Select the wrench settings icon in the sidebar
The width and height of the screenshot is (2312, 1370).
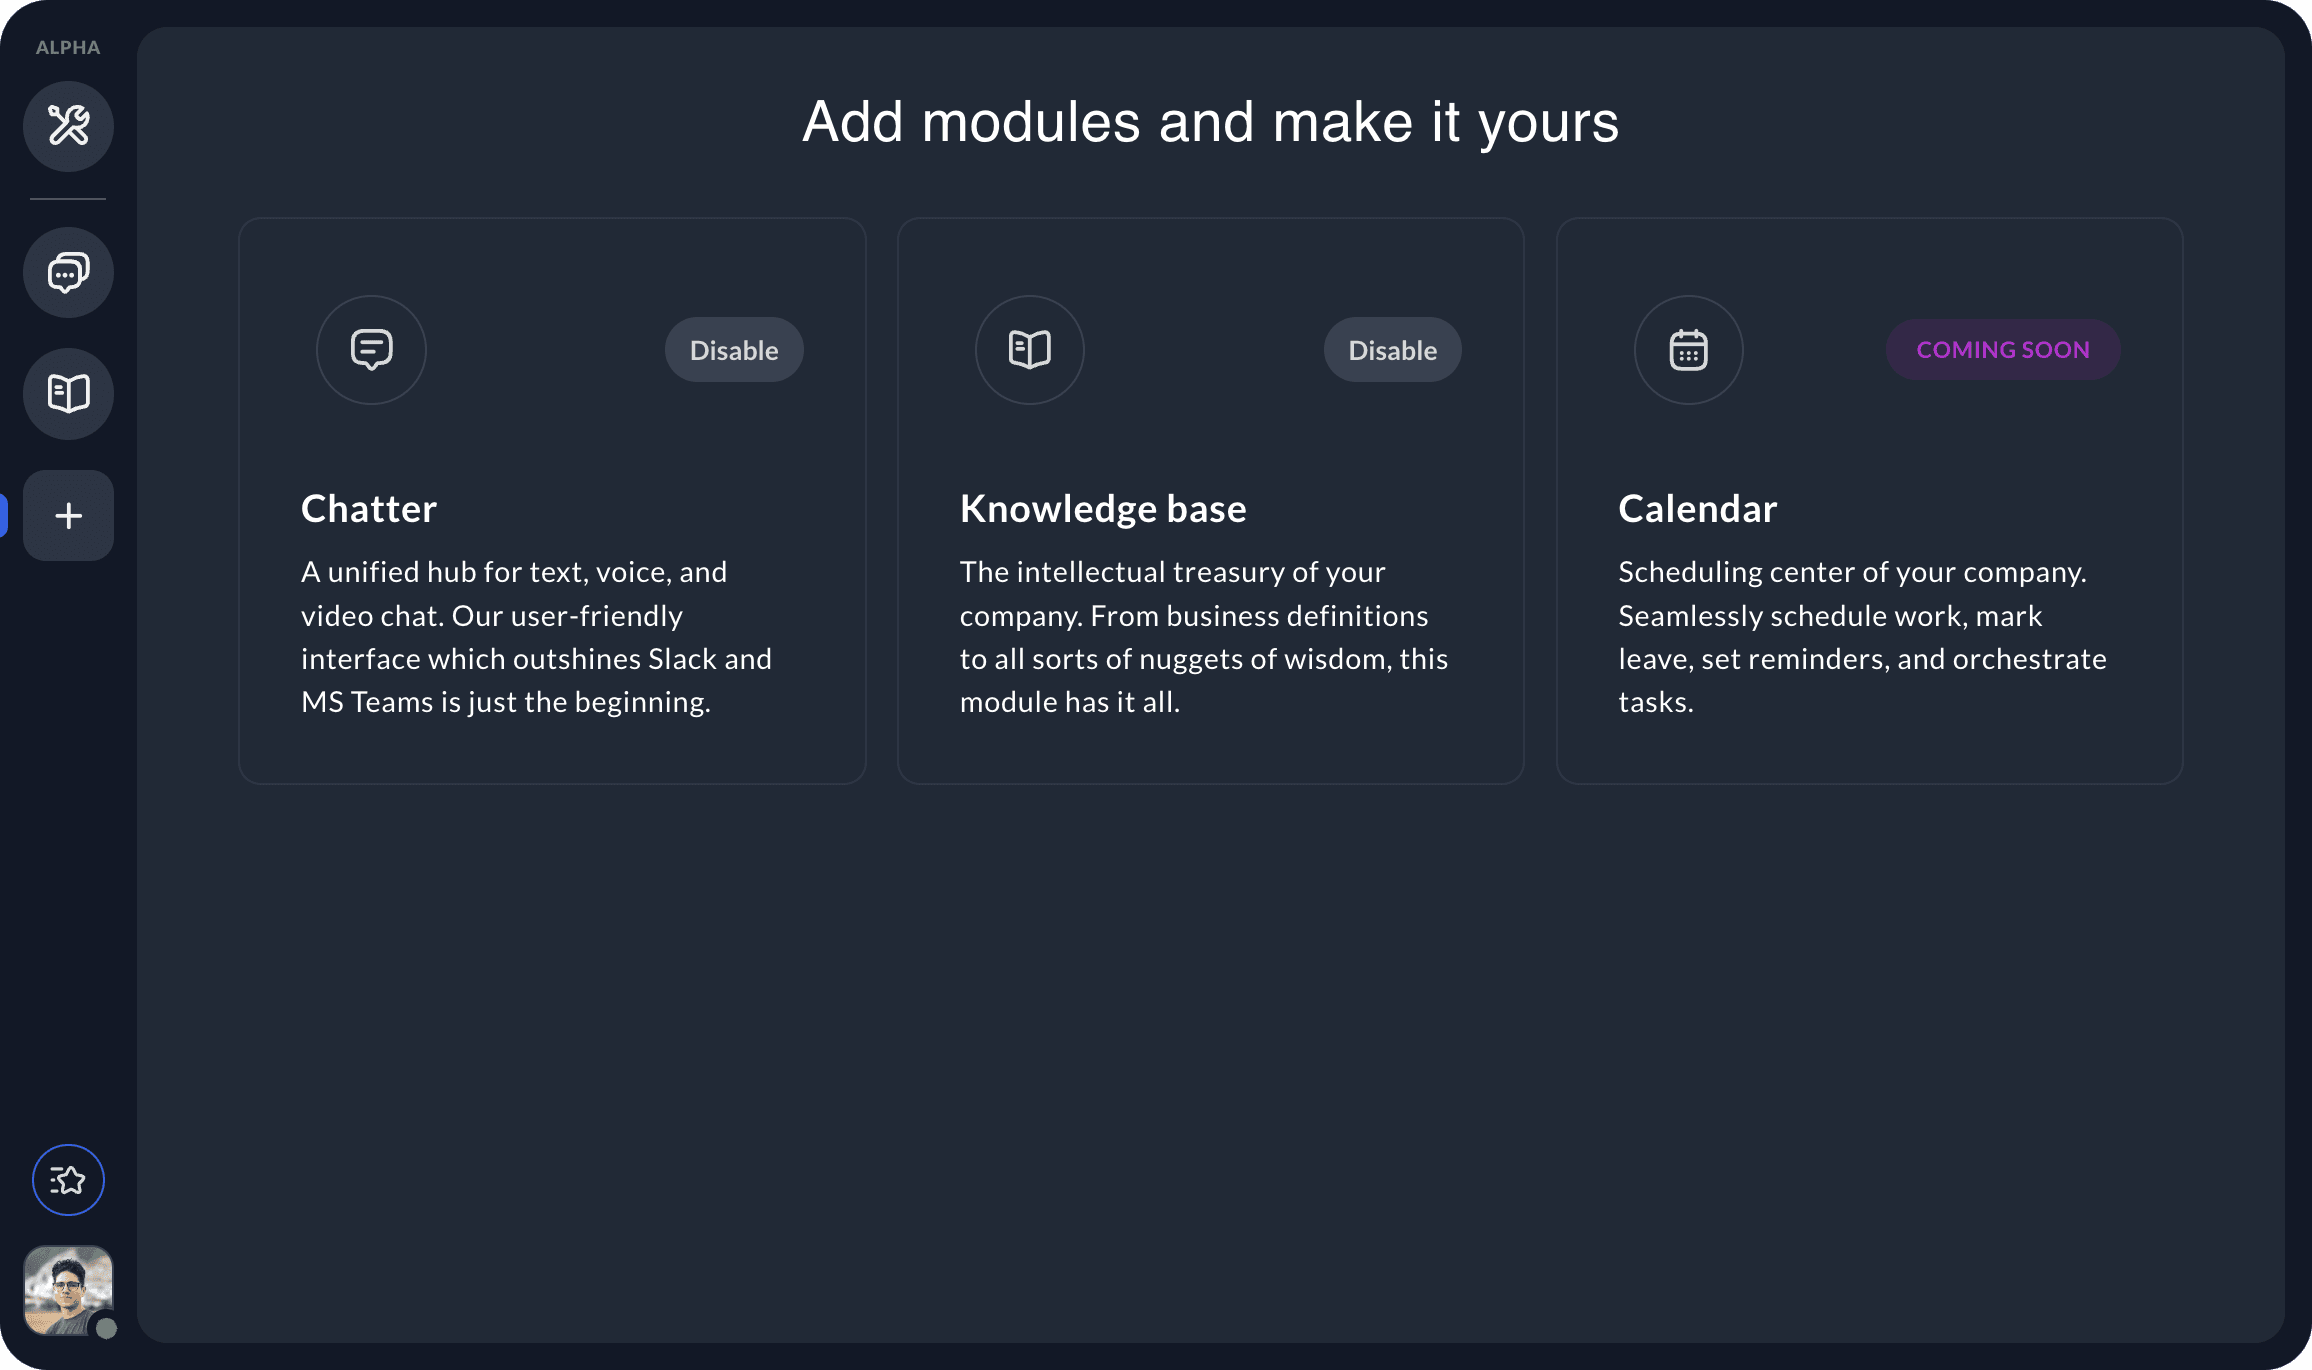click(68, 126)
